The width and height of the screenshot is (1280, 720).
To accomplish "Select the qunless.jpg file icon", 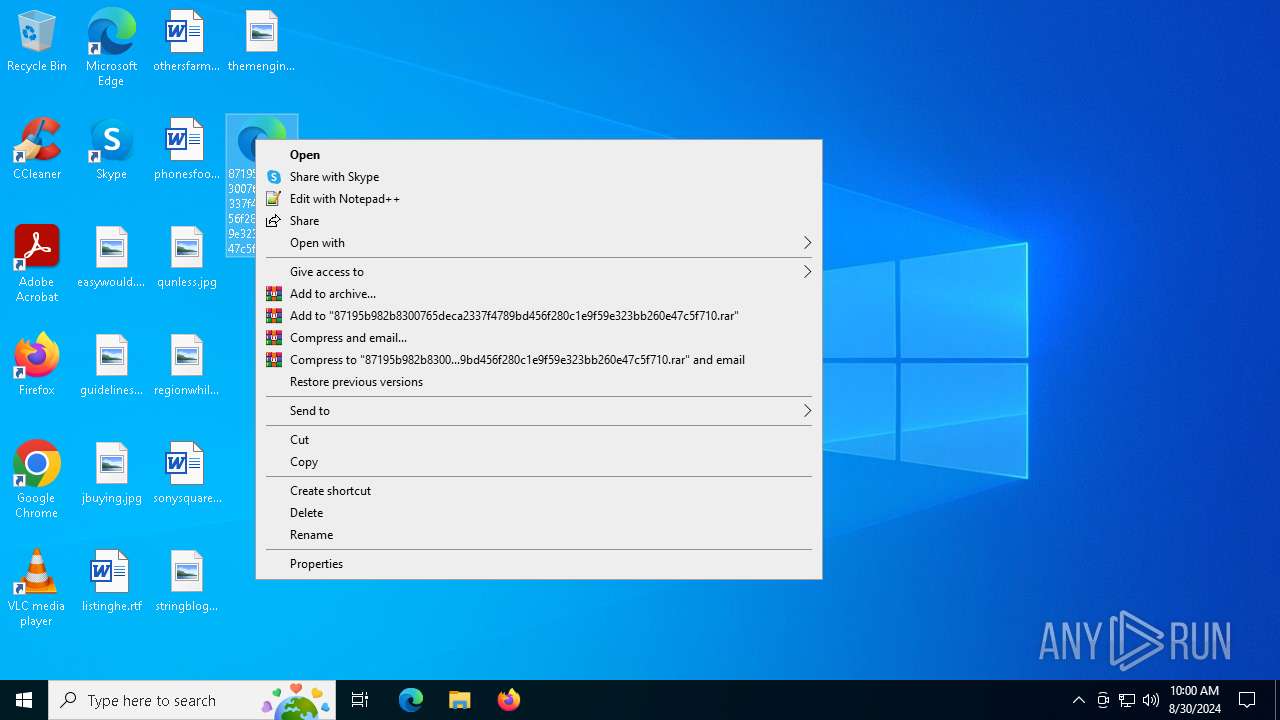I will click(186, 258).
